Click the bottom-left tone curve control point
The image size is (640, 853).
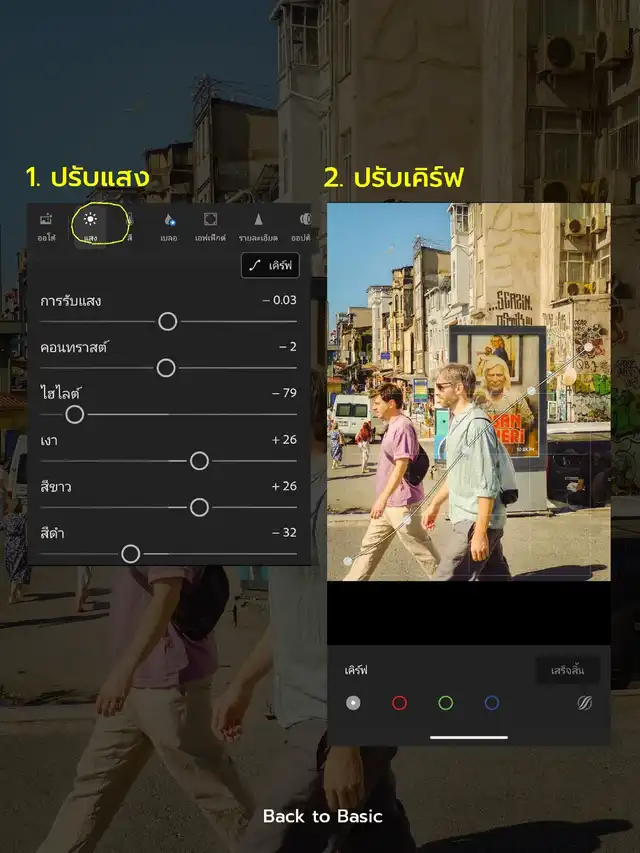point(347,561)
